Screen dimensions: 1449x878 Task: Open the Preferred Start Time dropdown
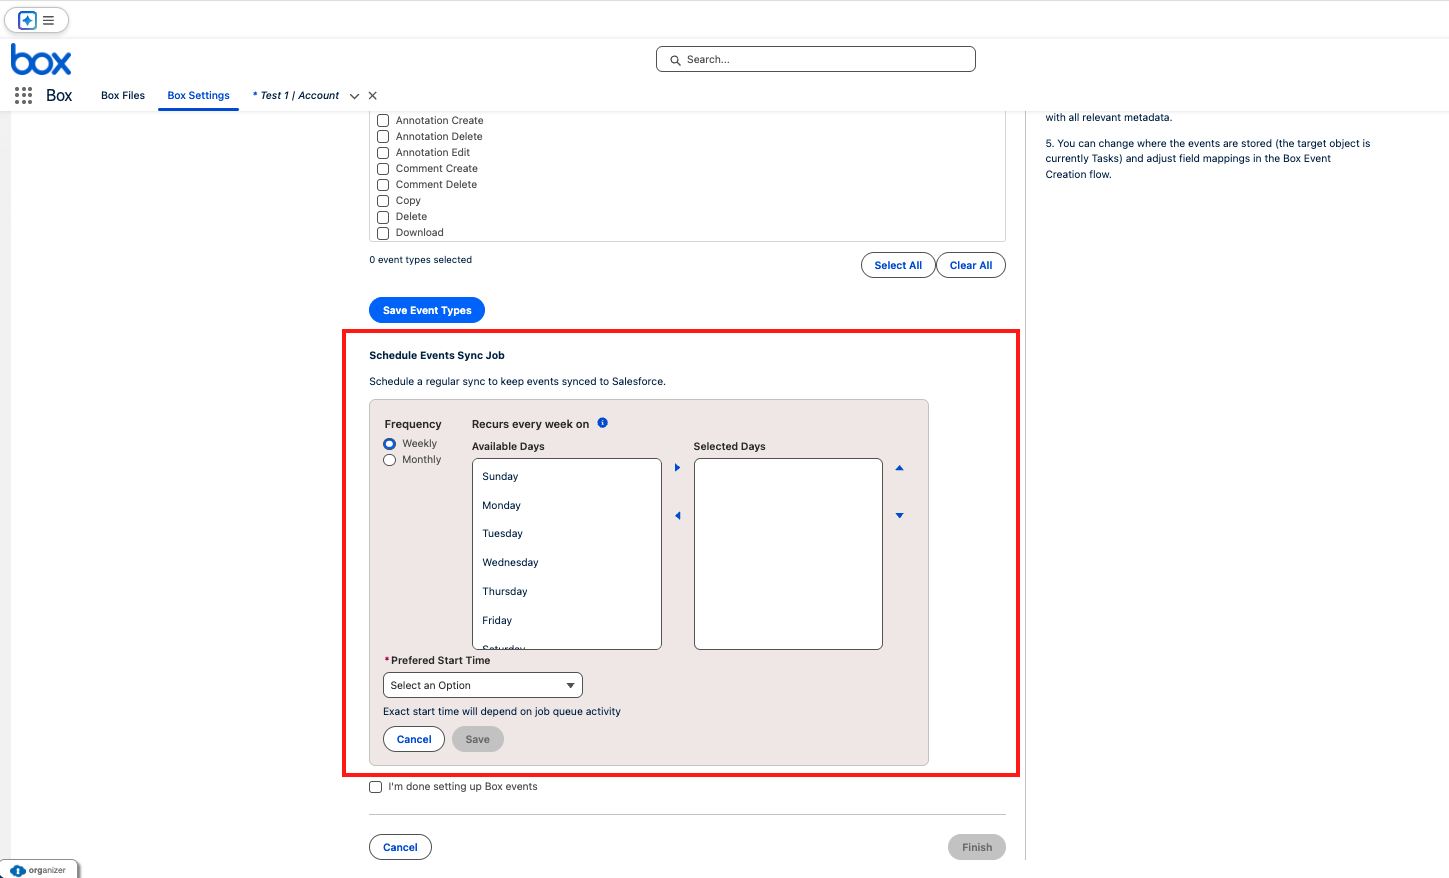click(482, 685)
